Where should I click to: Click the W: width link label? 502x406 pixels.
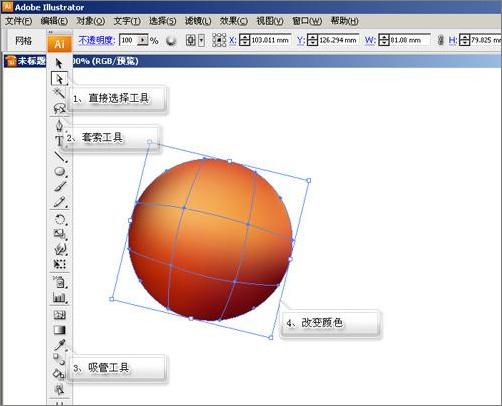click(x=370, y=40)
